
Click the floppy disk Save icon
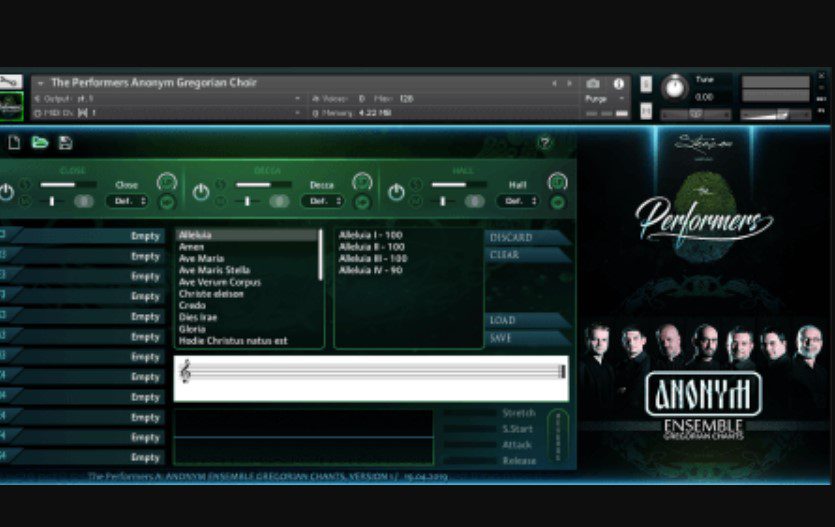tap(66, 143)
